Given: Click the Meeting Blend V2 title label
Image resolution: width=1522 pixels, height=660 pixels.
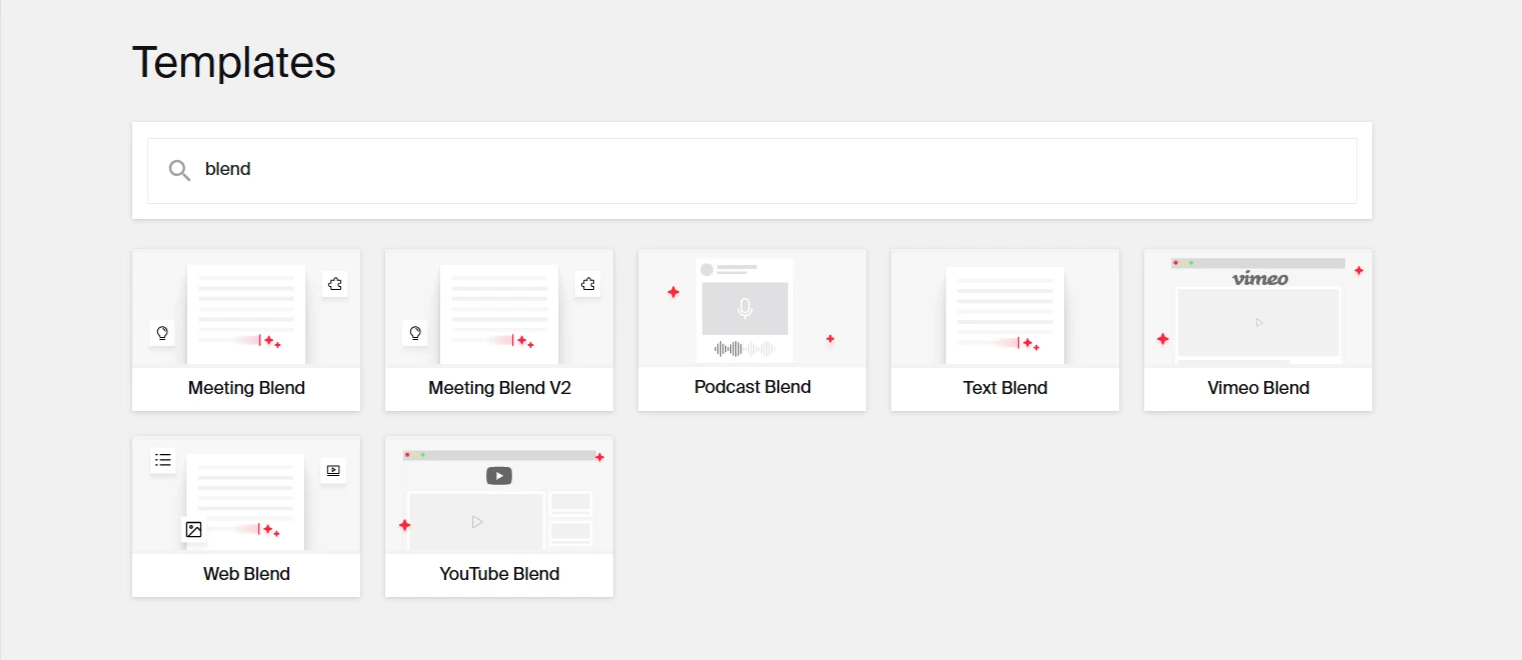Looking at the screenshot, I should pyautogui.click(x=499, y=388).
